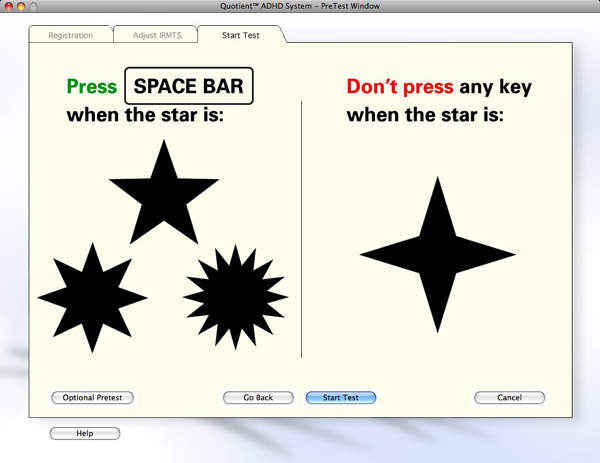Click the Go Back button
This screenshot has height=463, width=600.
258,397
